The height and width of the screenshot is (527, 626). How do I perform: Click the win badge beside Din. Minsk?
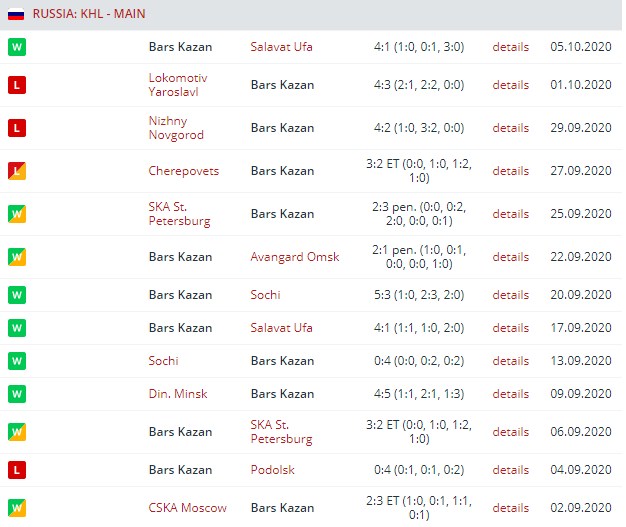tap(16, 394)
